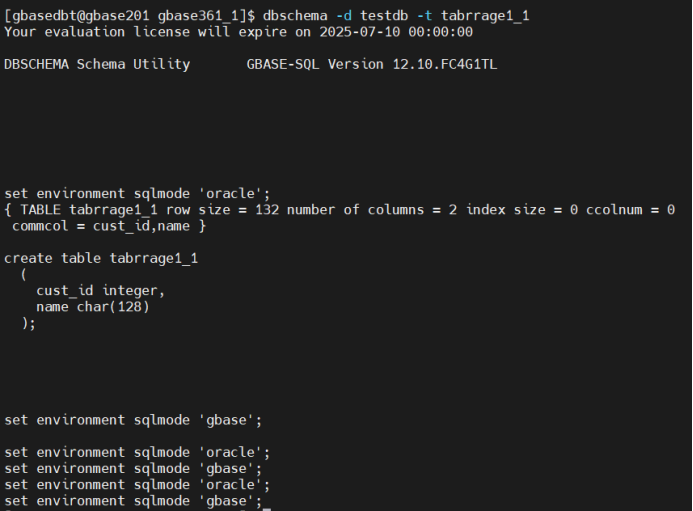Screen dimensions: 693x511
Task: Click the last sqlmode 'gbase' line
Action: click(x=133, y=501)
